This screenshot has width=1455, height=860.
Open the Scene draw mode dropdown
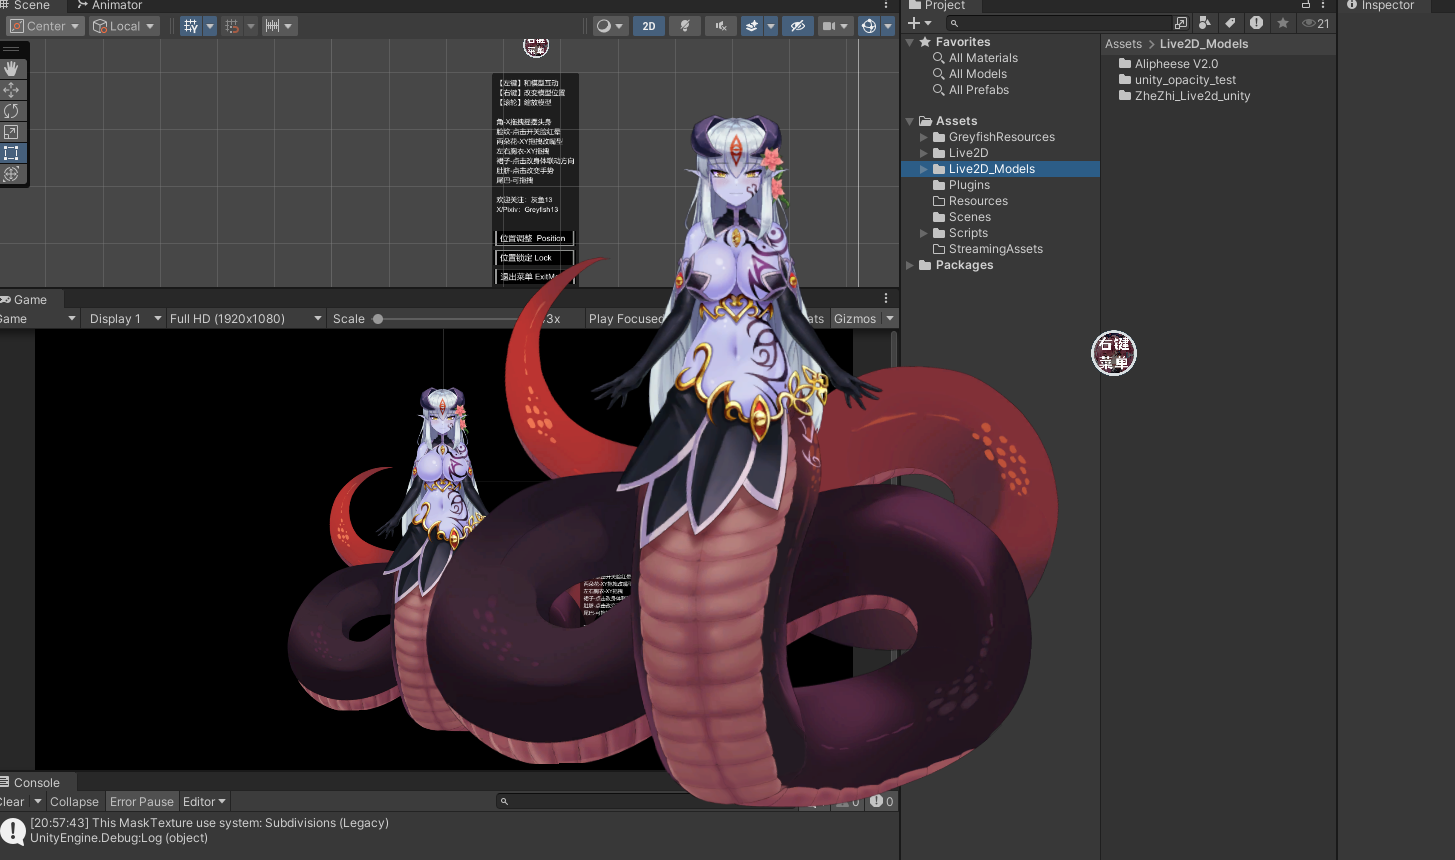click(609, 26)
